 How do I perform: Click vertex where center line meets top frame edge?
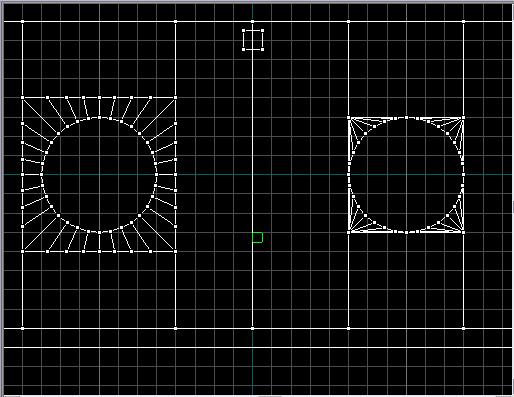point(252,22)
